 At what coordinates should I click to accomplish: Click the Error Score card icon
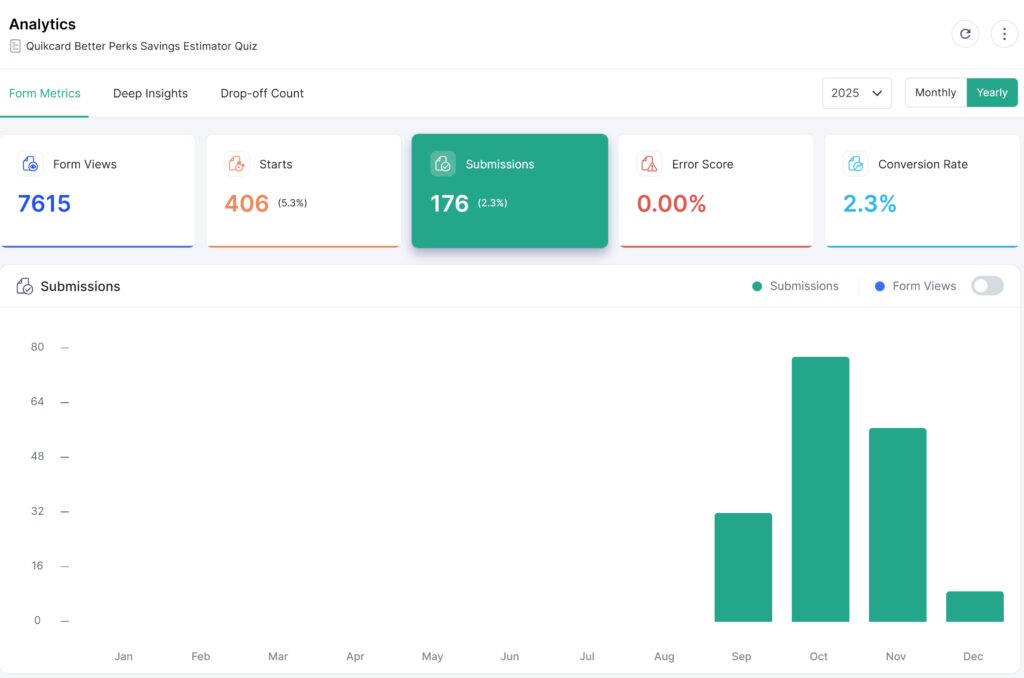tap(649, 164)
